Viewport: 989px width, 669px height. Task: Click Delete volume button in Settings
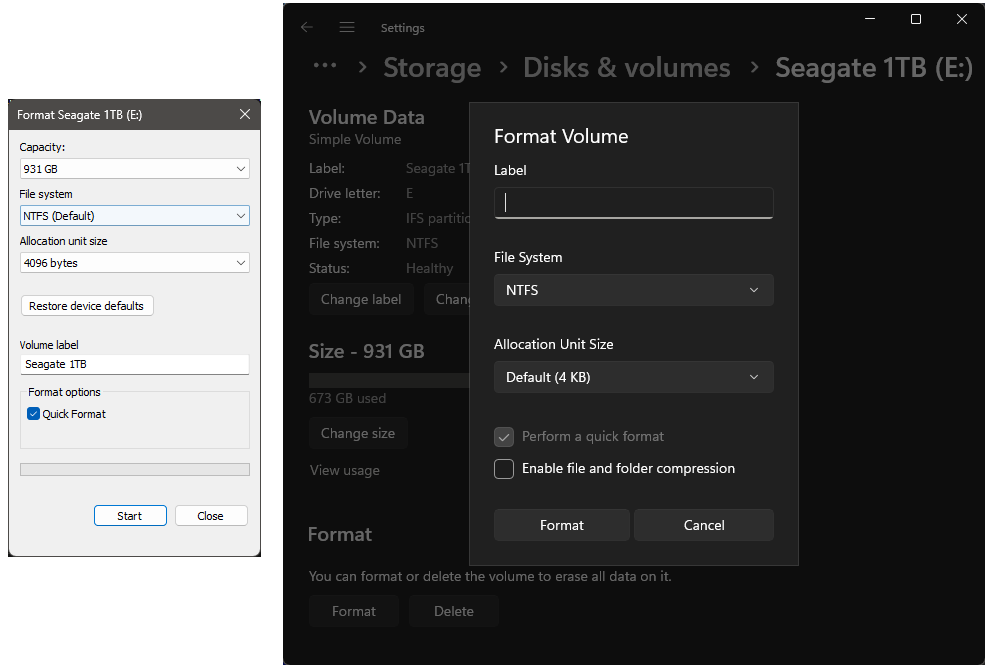(x=454, y=611)
